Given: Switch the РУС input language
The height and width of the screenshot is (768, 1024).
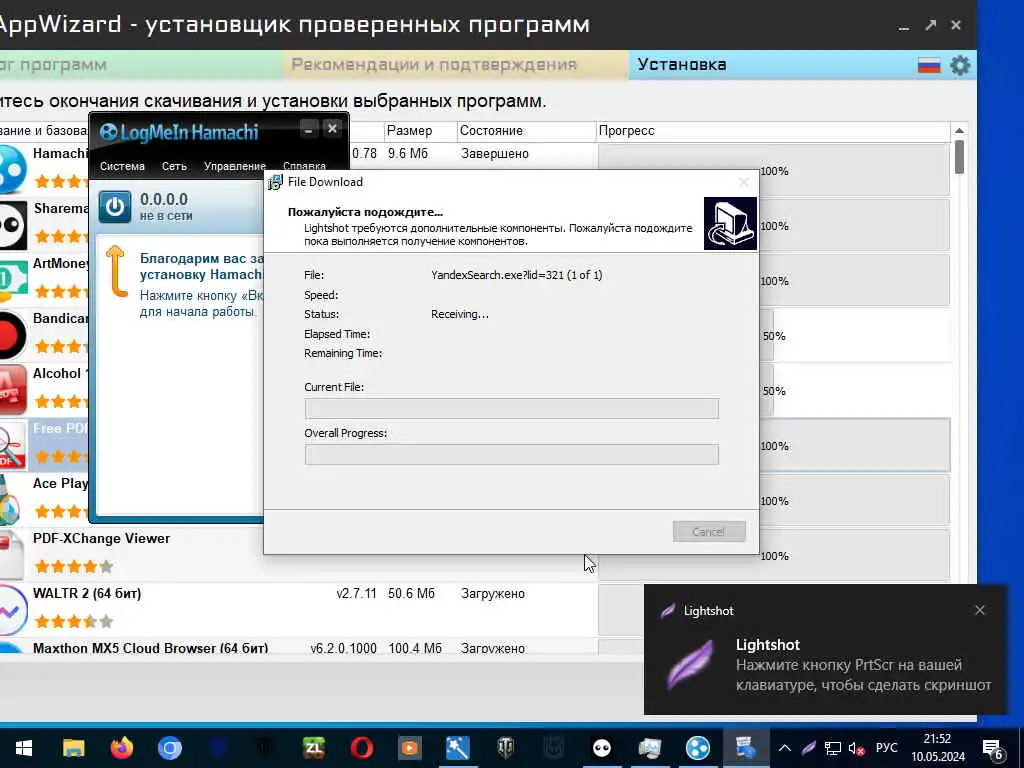Looking at the screenshot, I should click(x=886, y=748).
